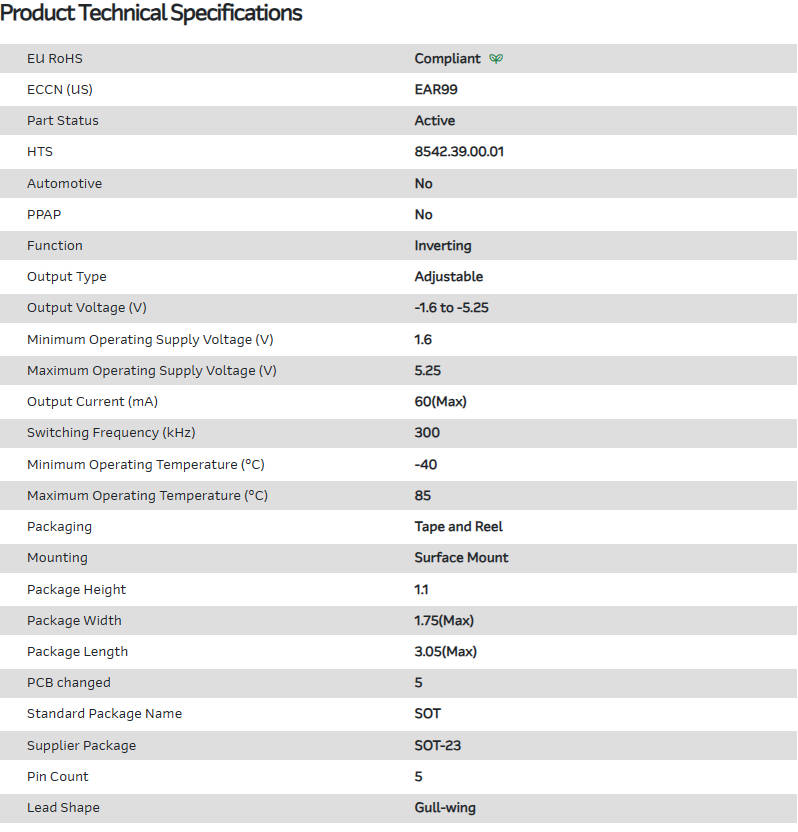Select the Supplier Package SOT-23 value

(x=437, y=746)
